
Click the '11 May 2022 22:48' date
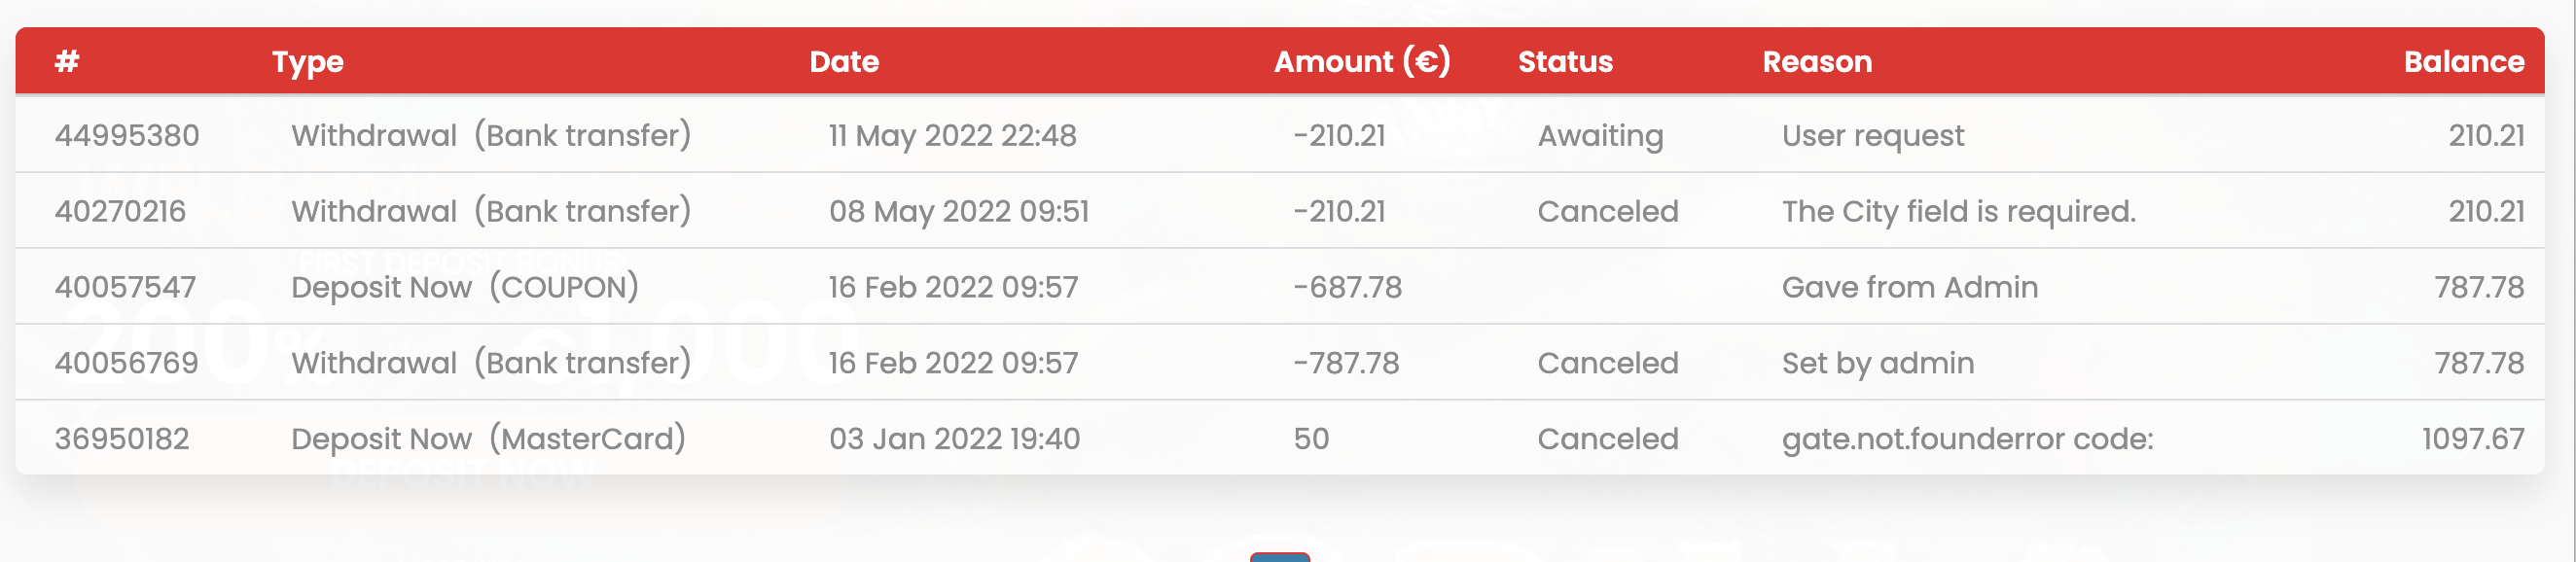click(x=952, y=136)
